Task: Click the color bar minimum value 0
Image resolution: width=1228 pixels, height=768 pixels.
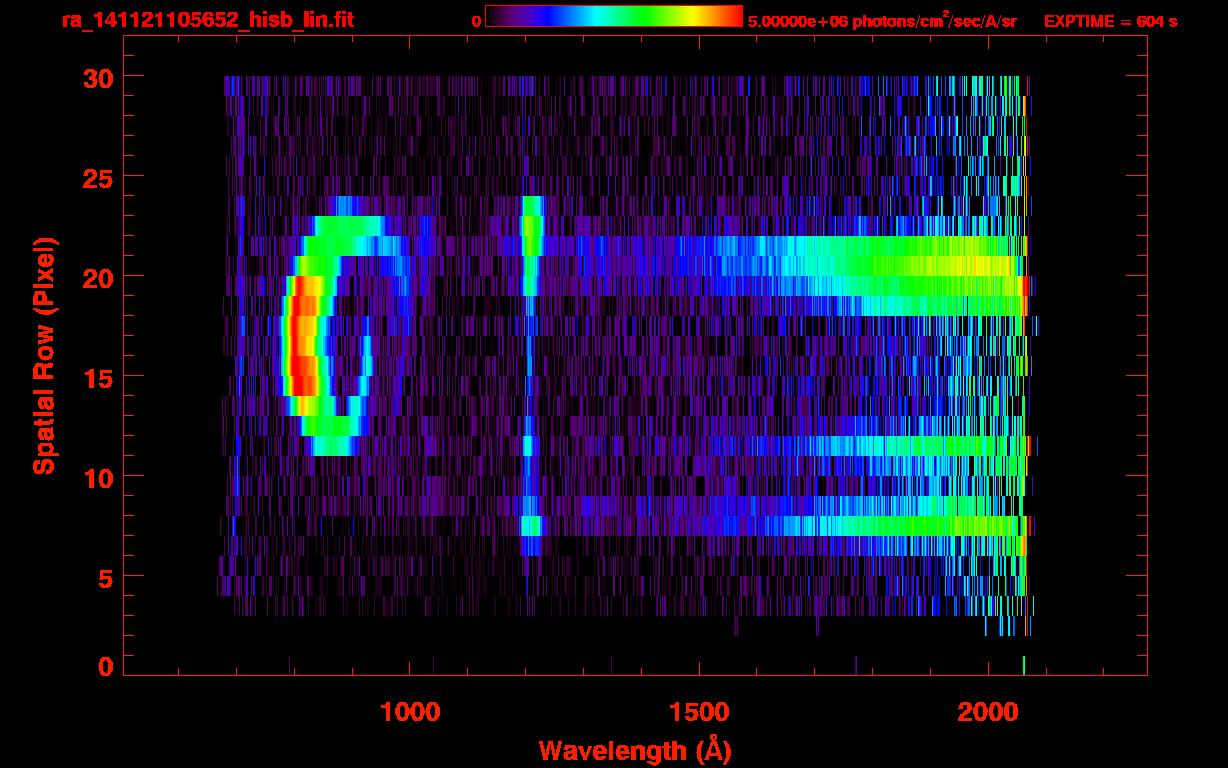Action: (477, 21)
